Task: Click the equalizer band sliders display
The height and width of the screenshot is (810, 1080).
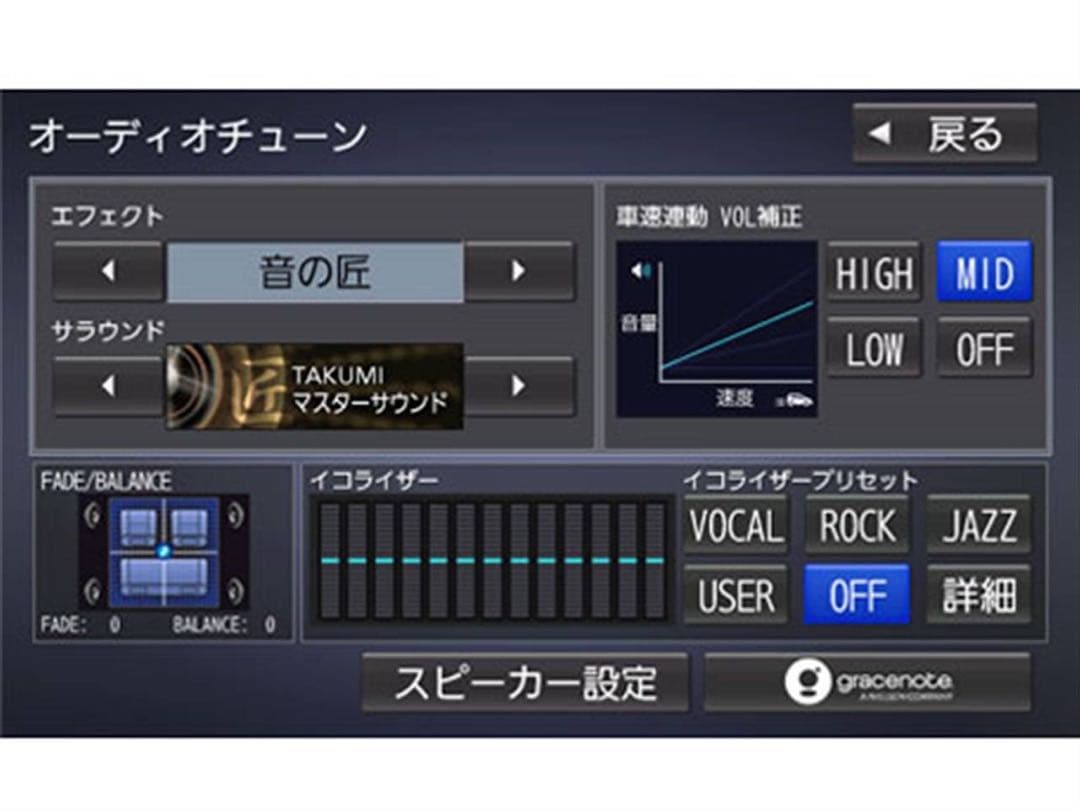Action: [490, 561]
